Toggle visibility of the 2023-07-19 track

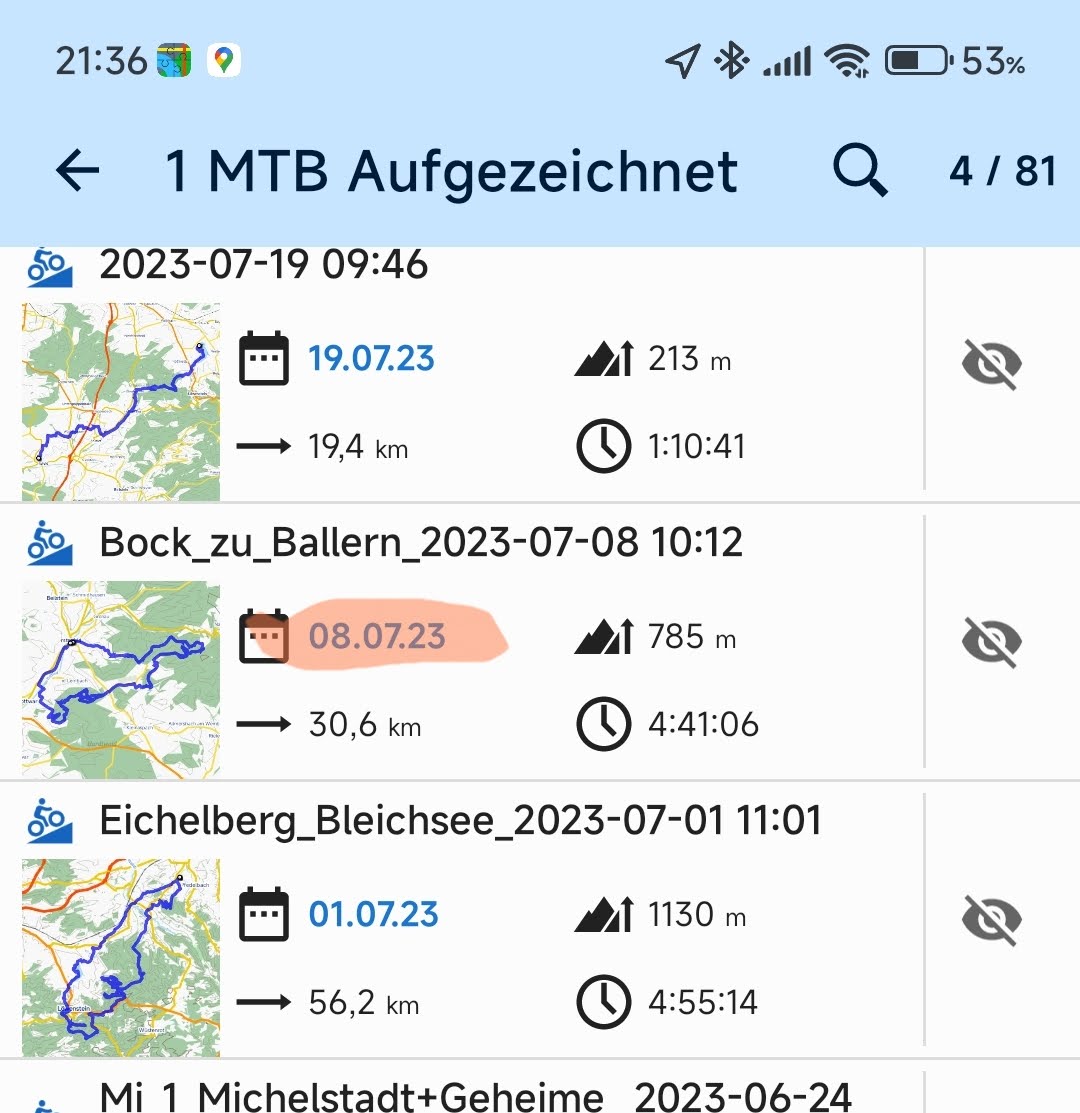click(991, 364)
